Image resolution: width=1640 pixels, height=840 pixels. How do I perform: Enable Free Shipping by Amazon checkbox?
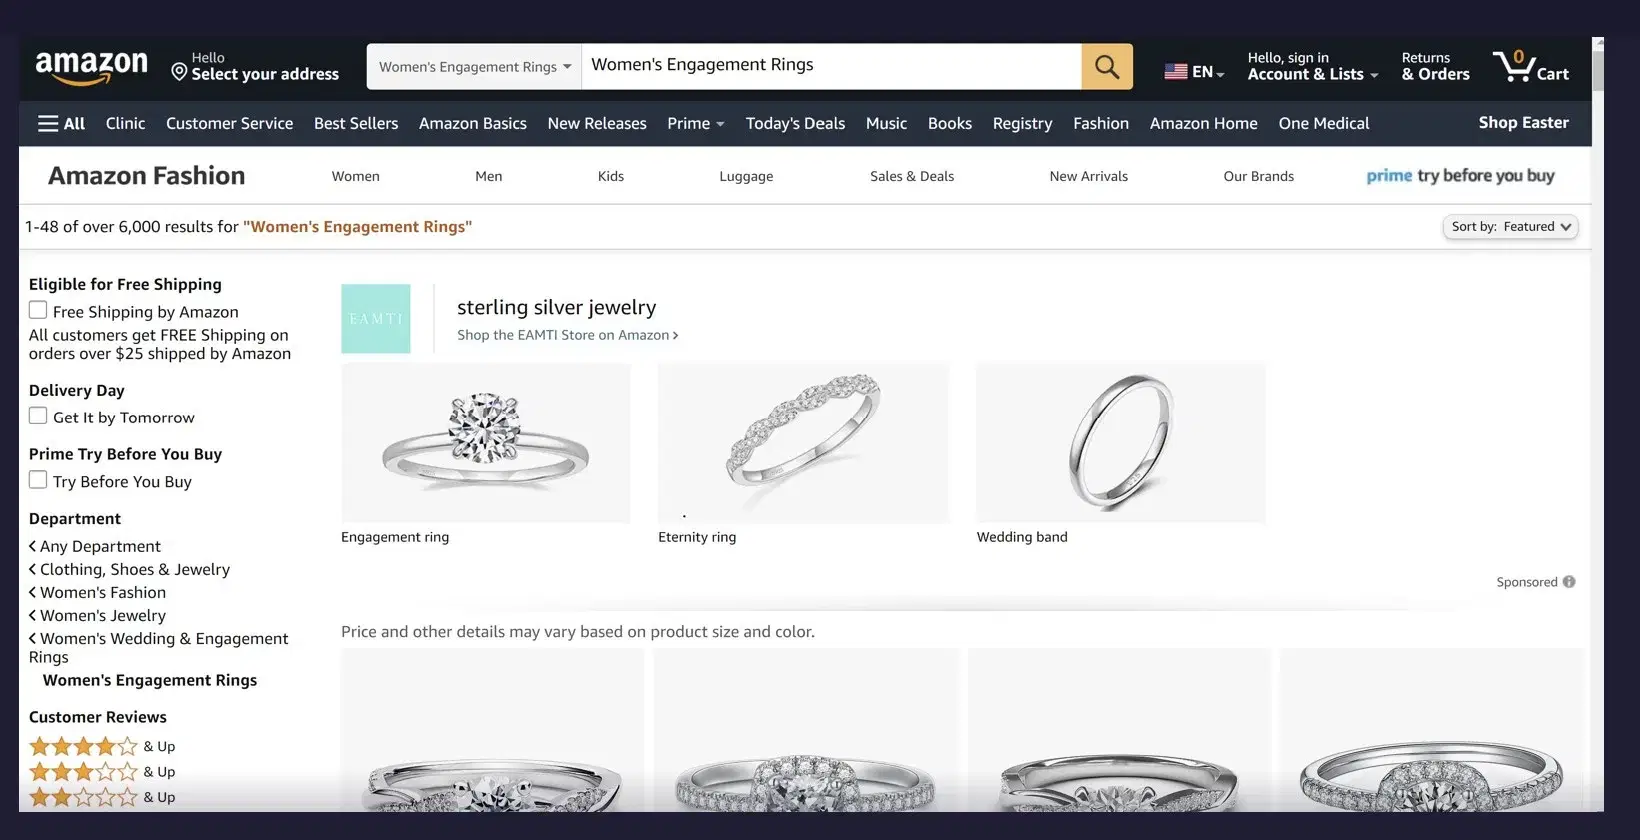(38, 311)
